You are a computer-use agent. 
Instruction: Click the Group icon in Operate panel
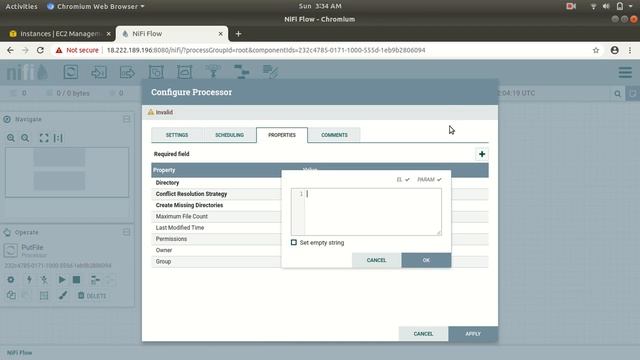[x=44, y=295]
